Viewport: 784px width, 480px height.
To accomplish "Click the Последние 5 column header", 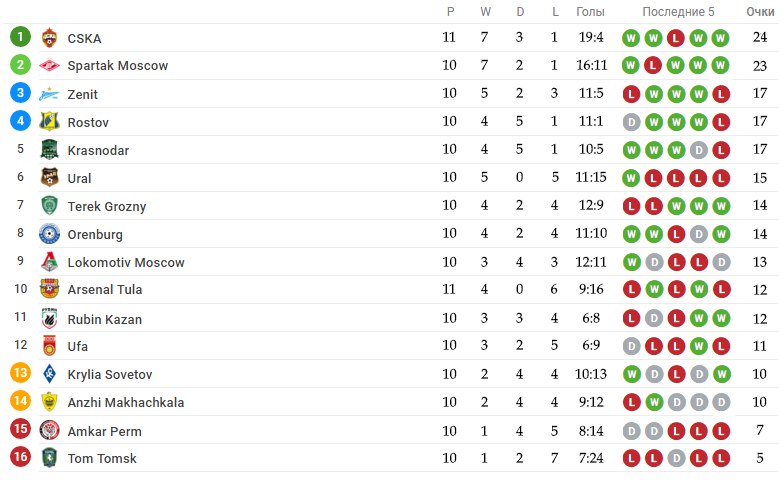I will pyautogui.click(x=678, y=12).
